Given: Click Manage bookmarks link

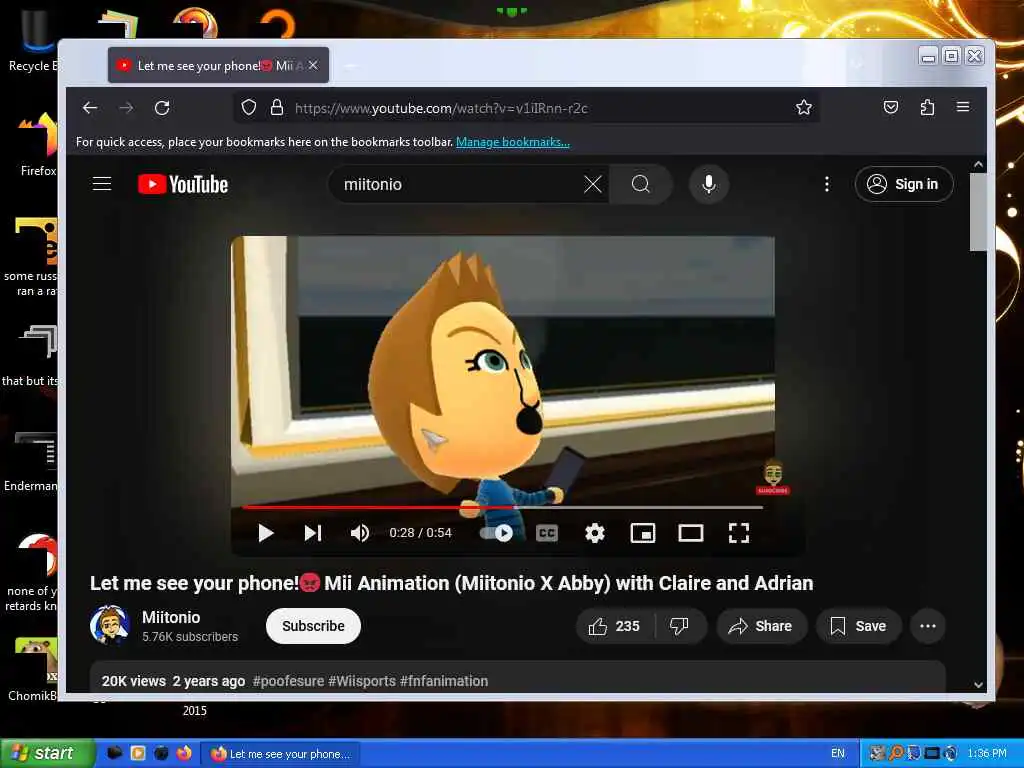Looking at the screenshot, I should point(513,142).
